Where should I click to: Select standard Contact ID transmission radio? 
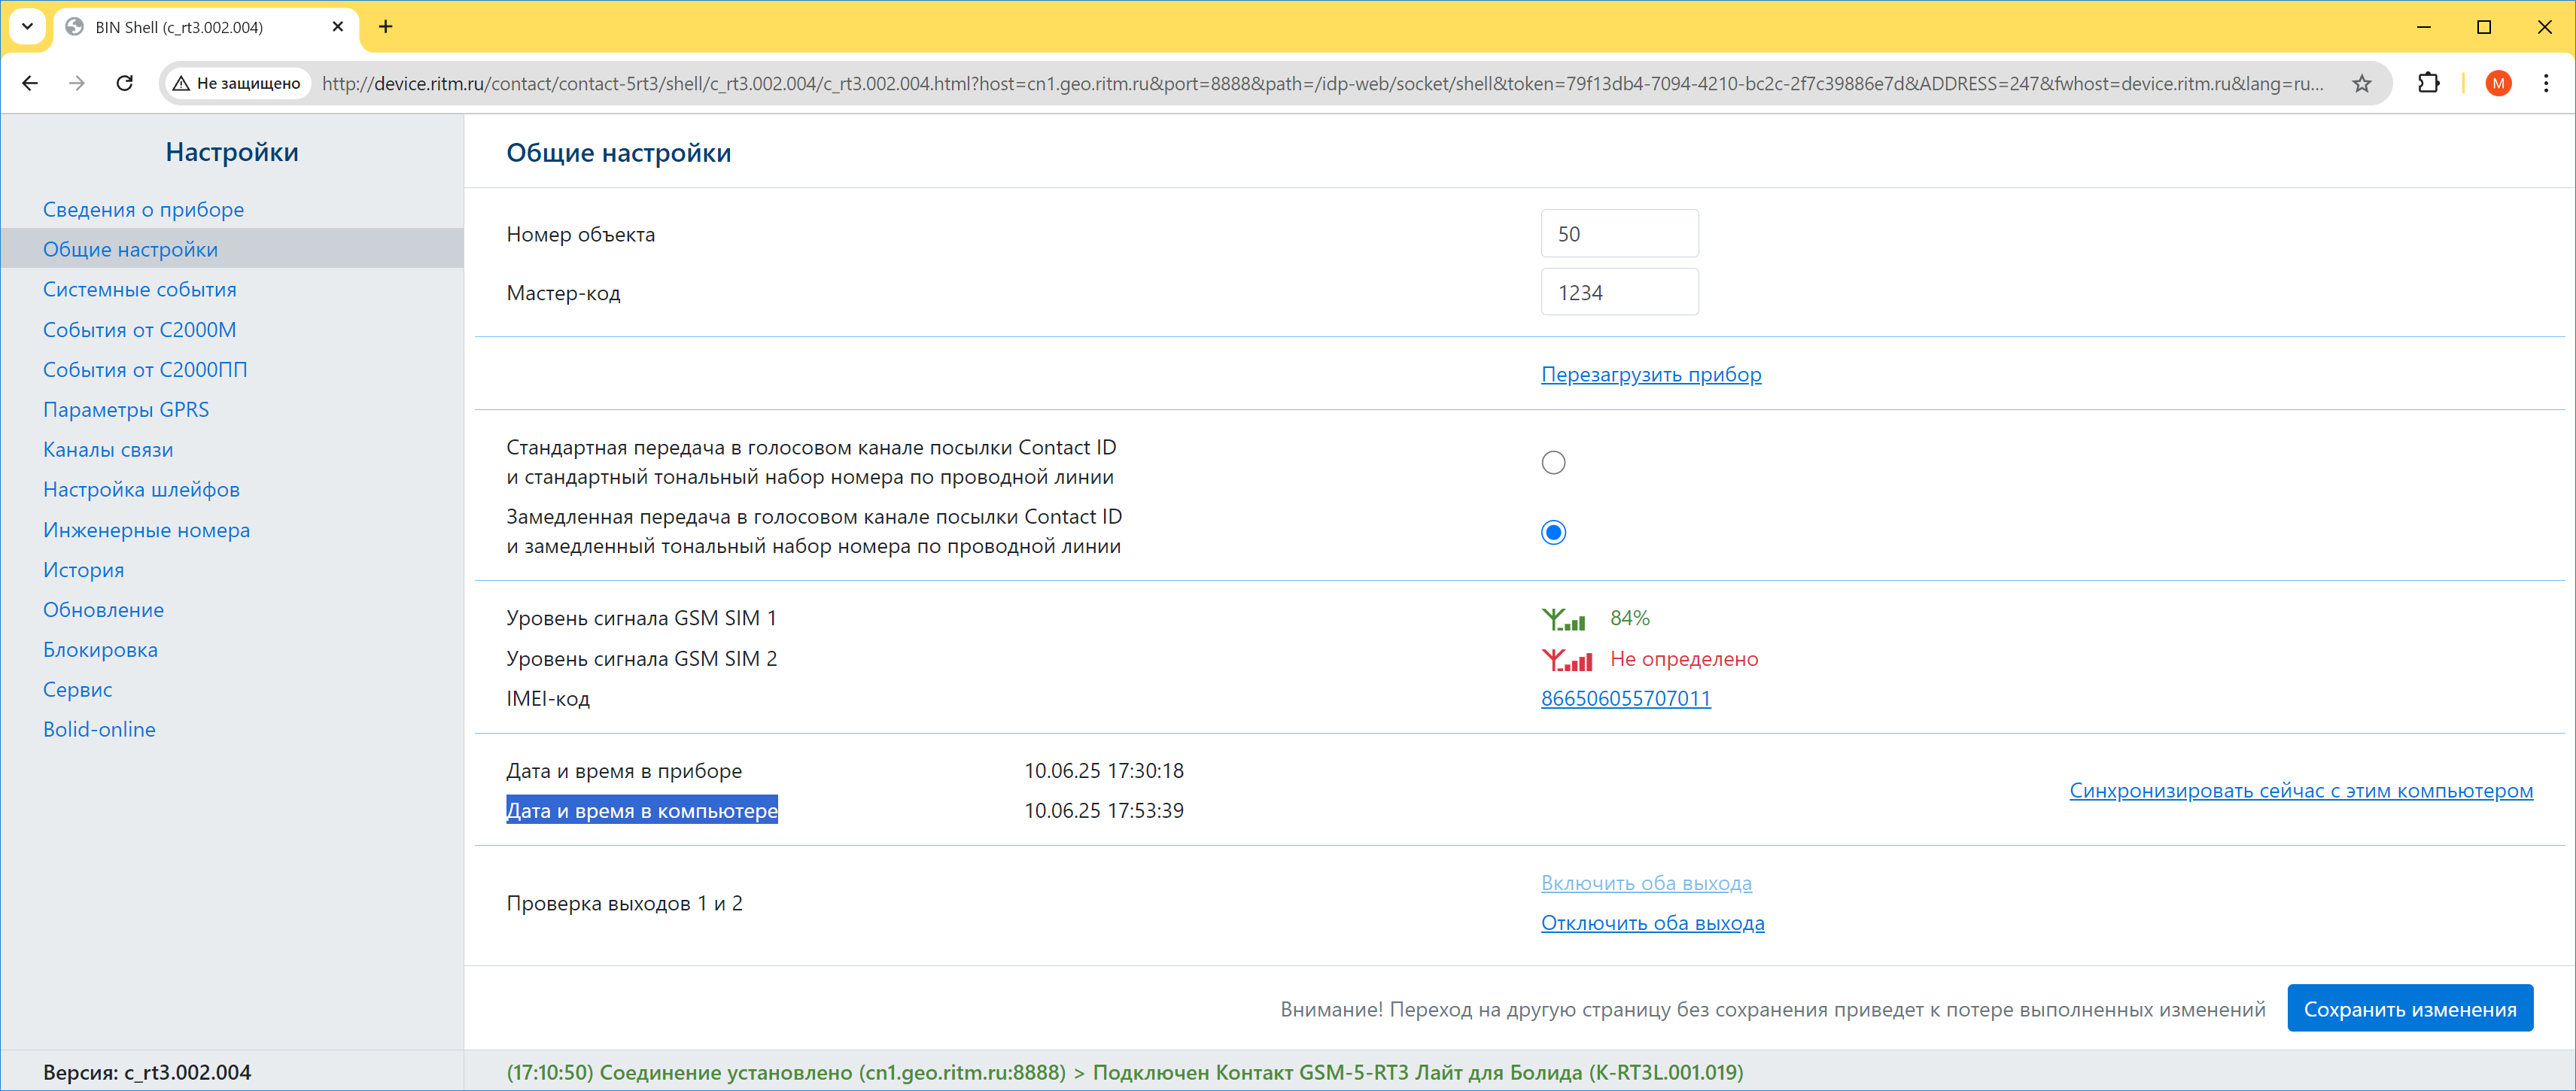[1553, 463]
